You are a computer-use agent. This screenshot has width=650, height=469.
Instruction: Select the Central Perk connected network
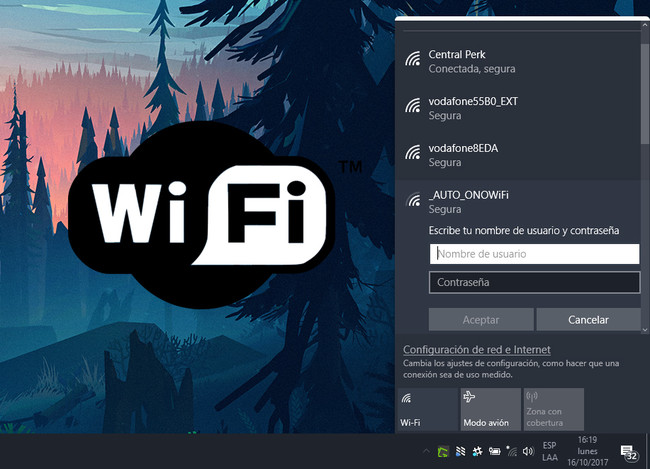(517, 62)
